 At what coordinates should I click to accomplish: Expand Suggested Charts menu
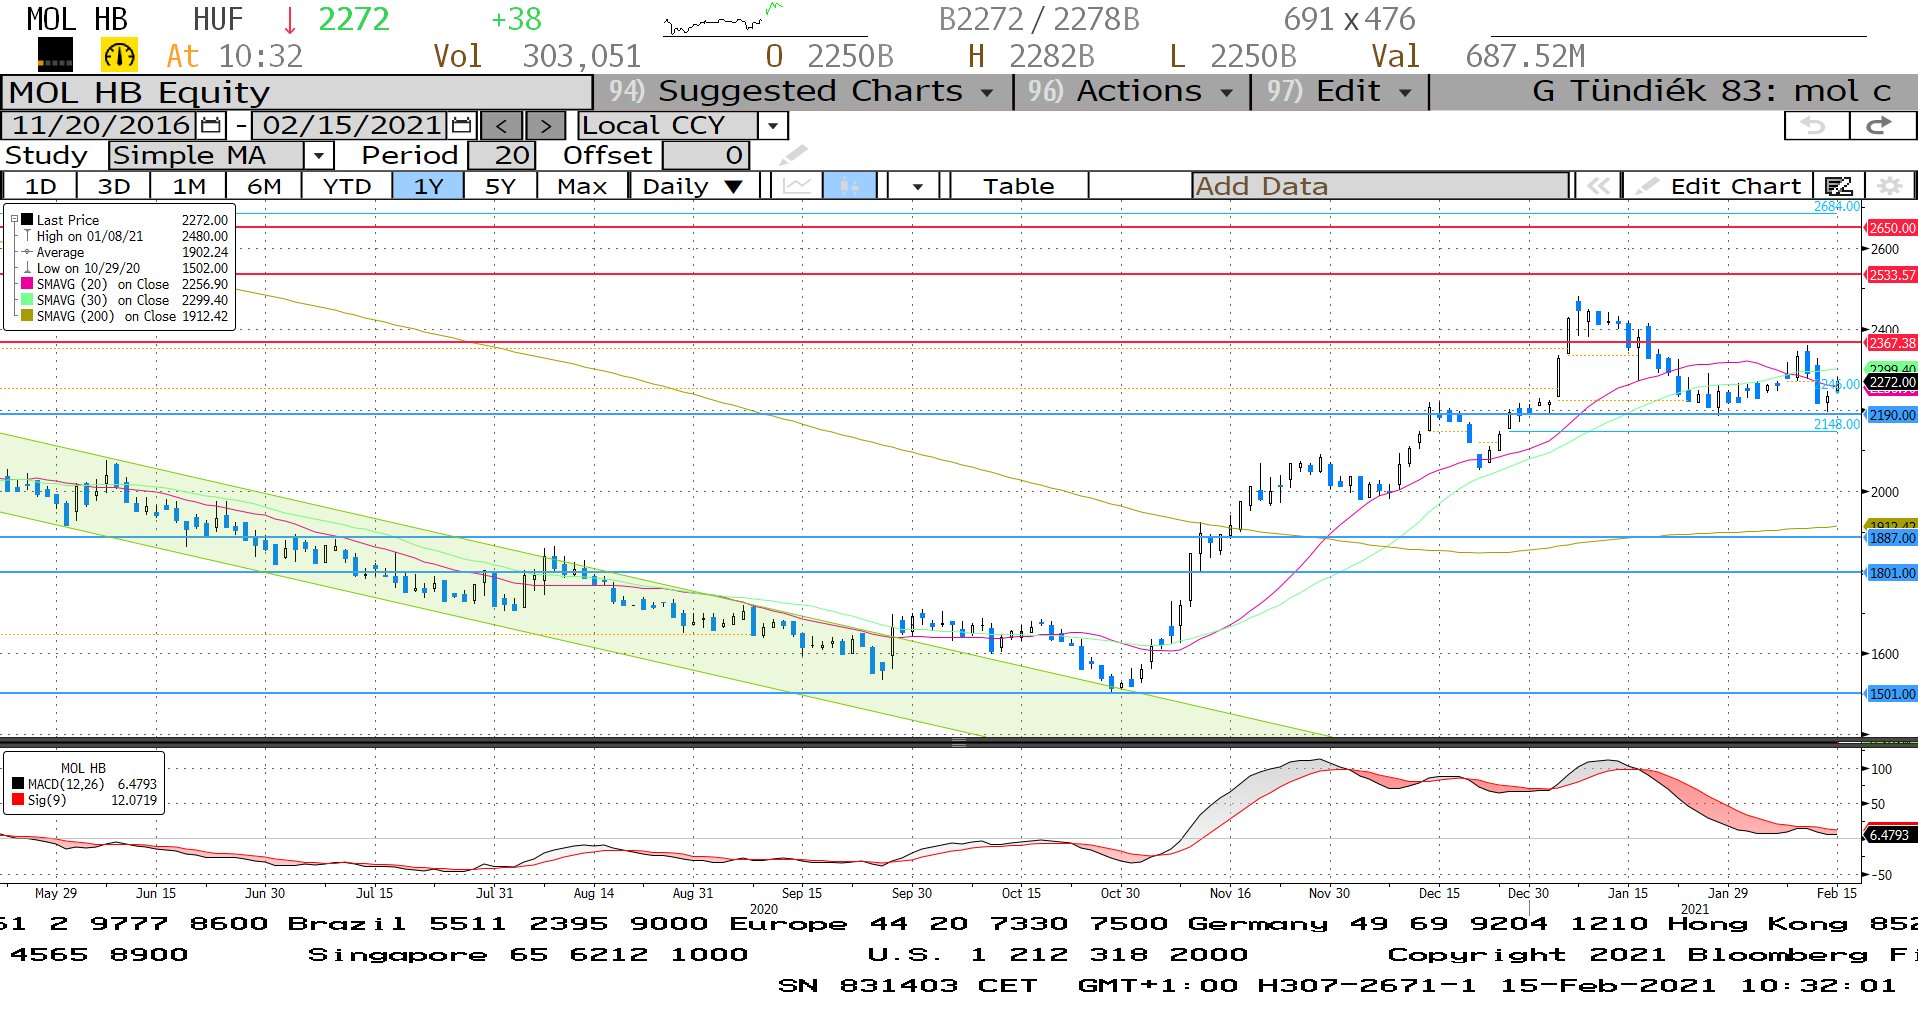[x=802, y=91]
